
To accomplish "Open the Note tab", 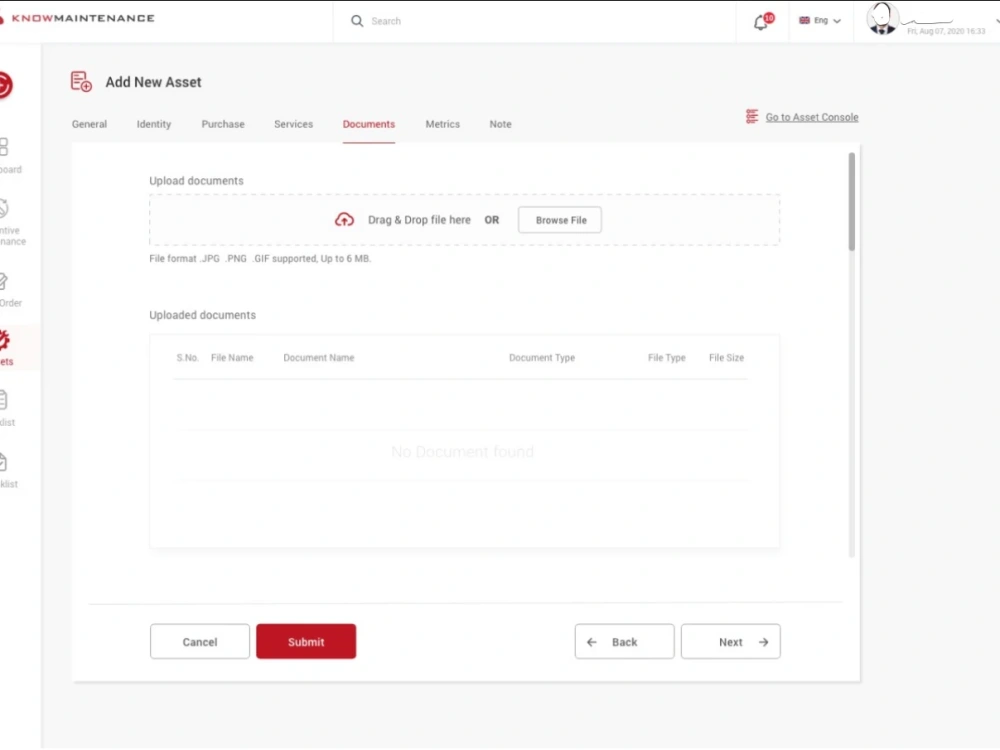I will (501, 124).
